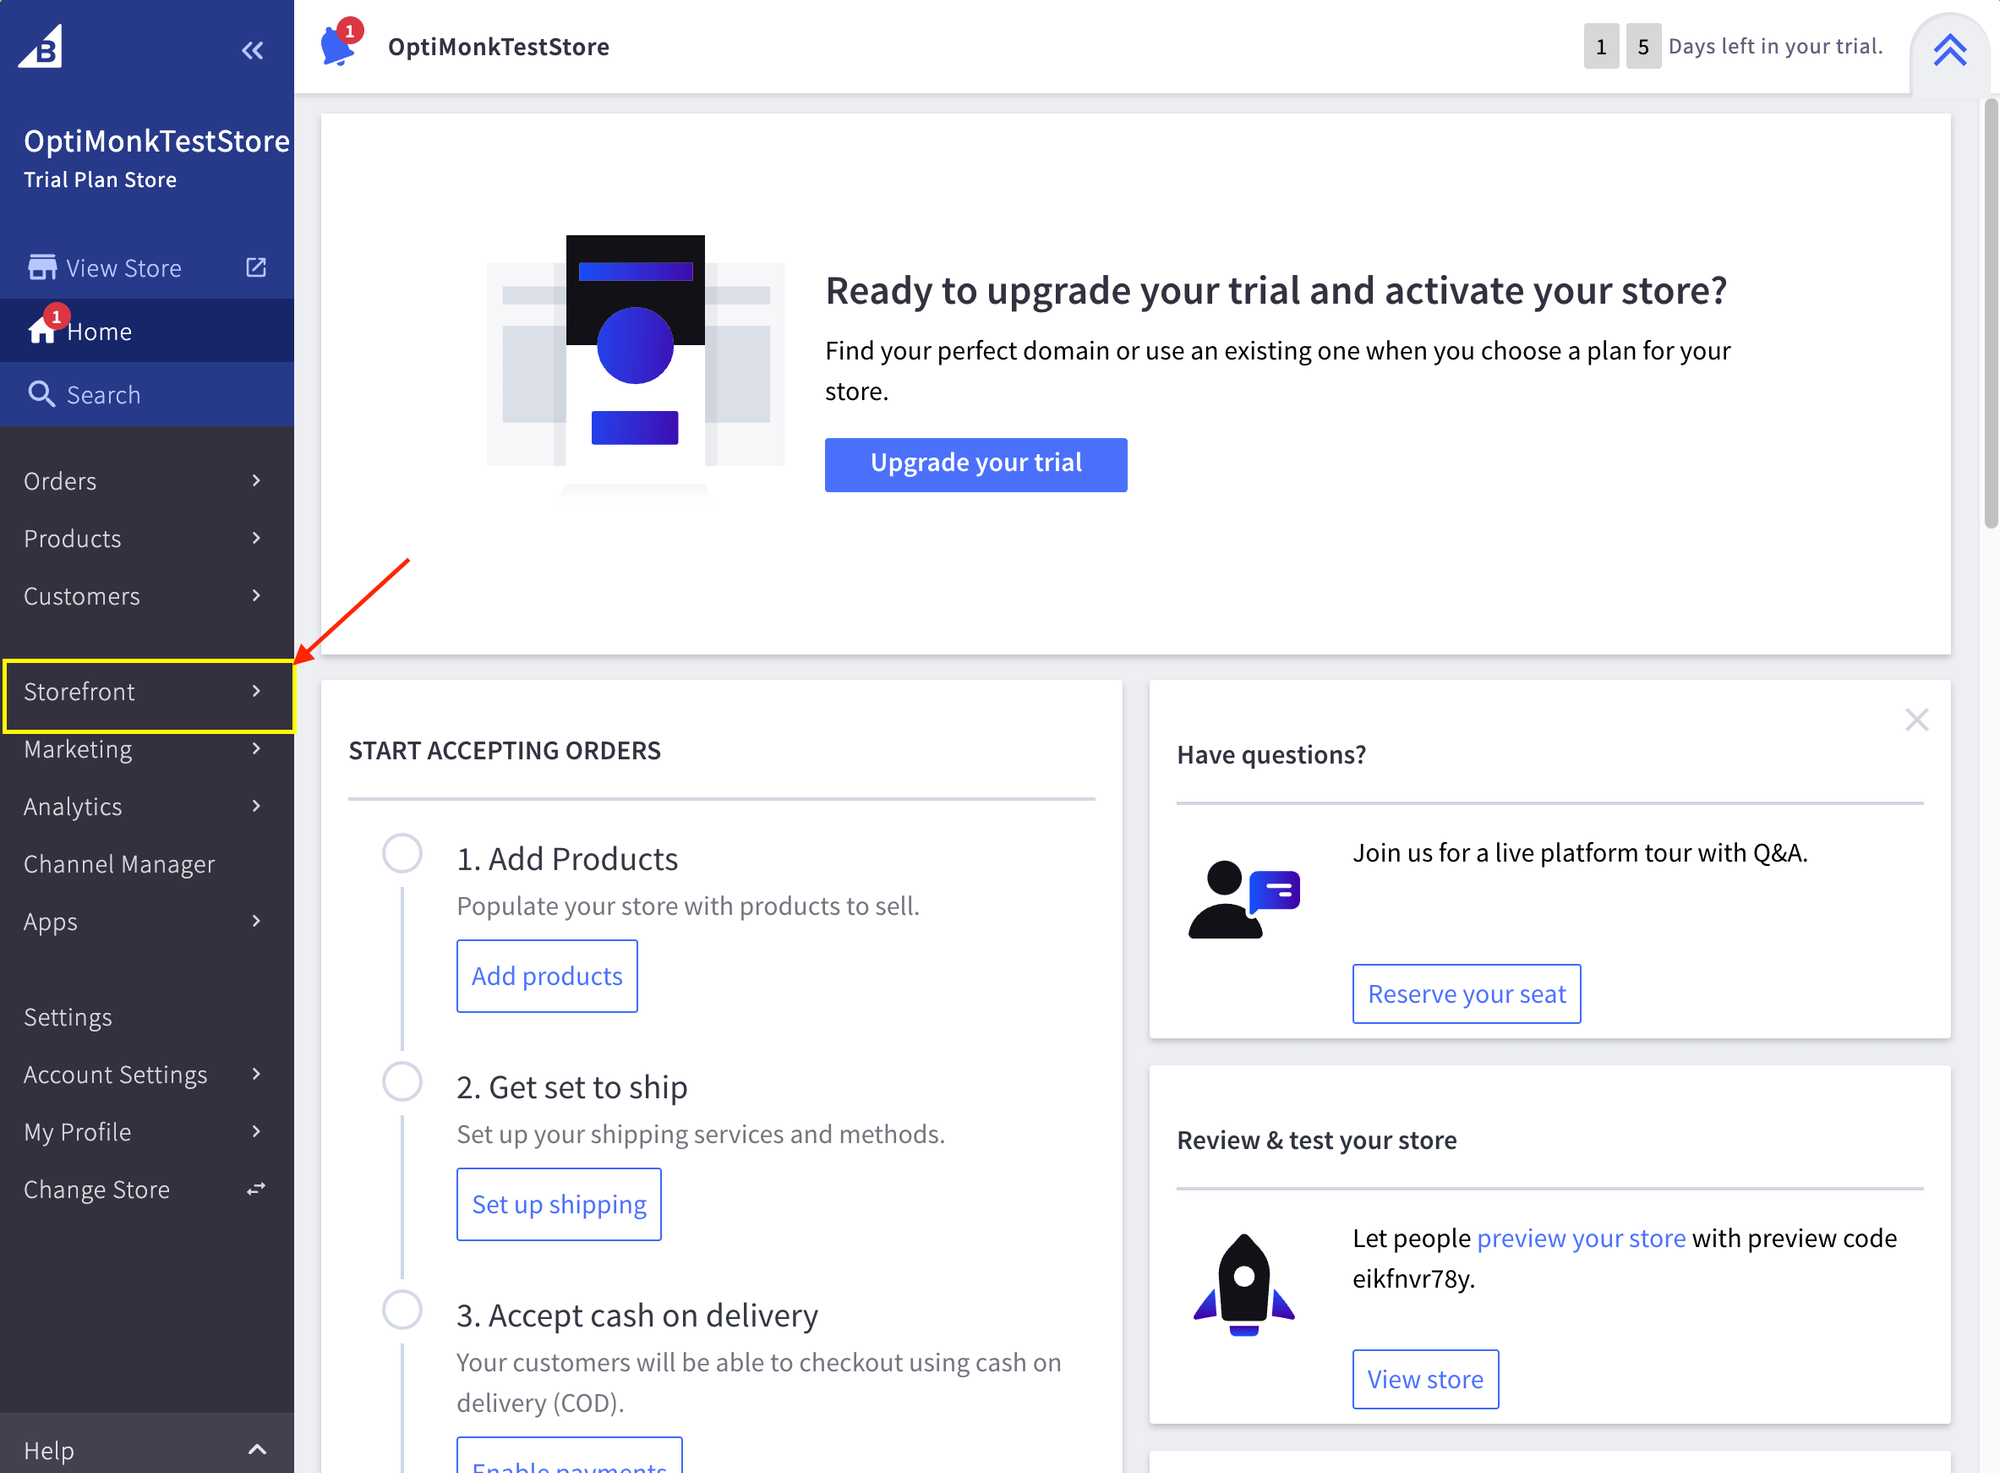Image resolution: width=2000 pixels, height=1473 pixels.
Task: Open the Analytics menu item
Action: click(147, 806)
